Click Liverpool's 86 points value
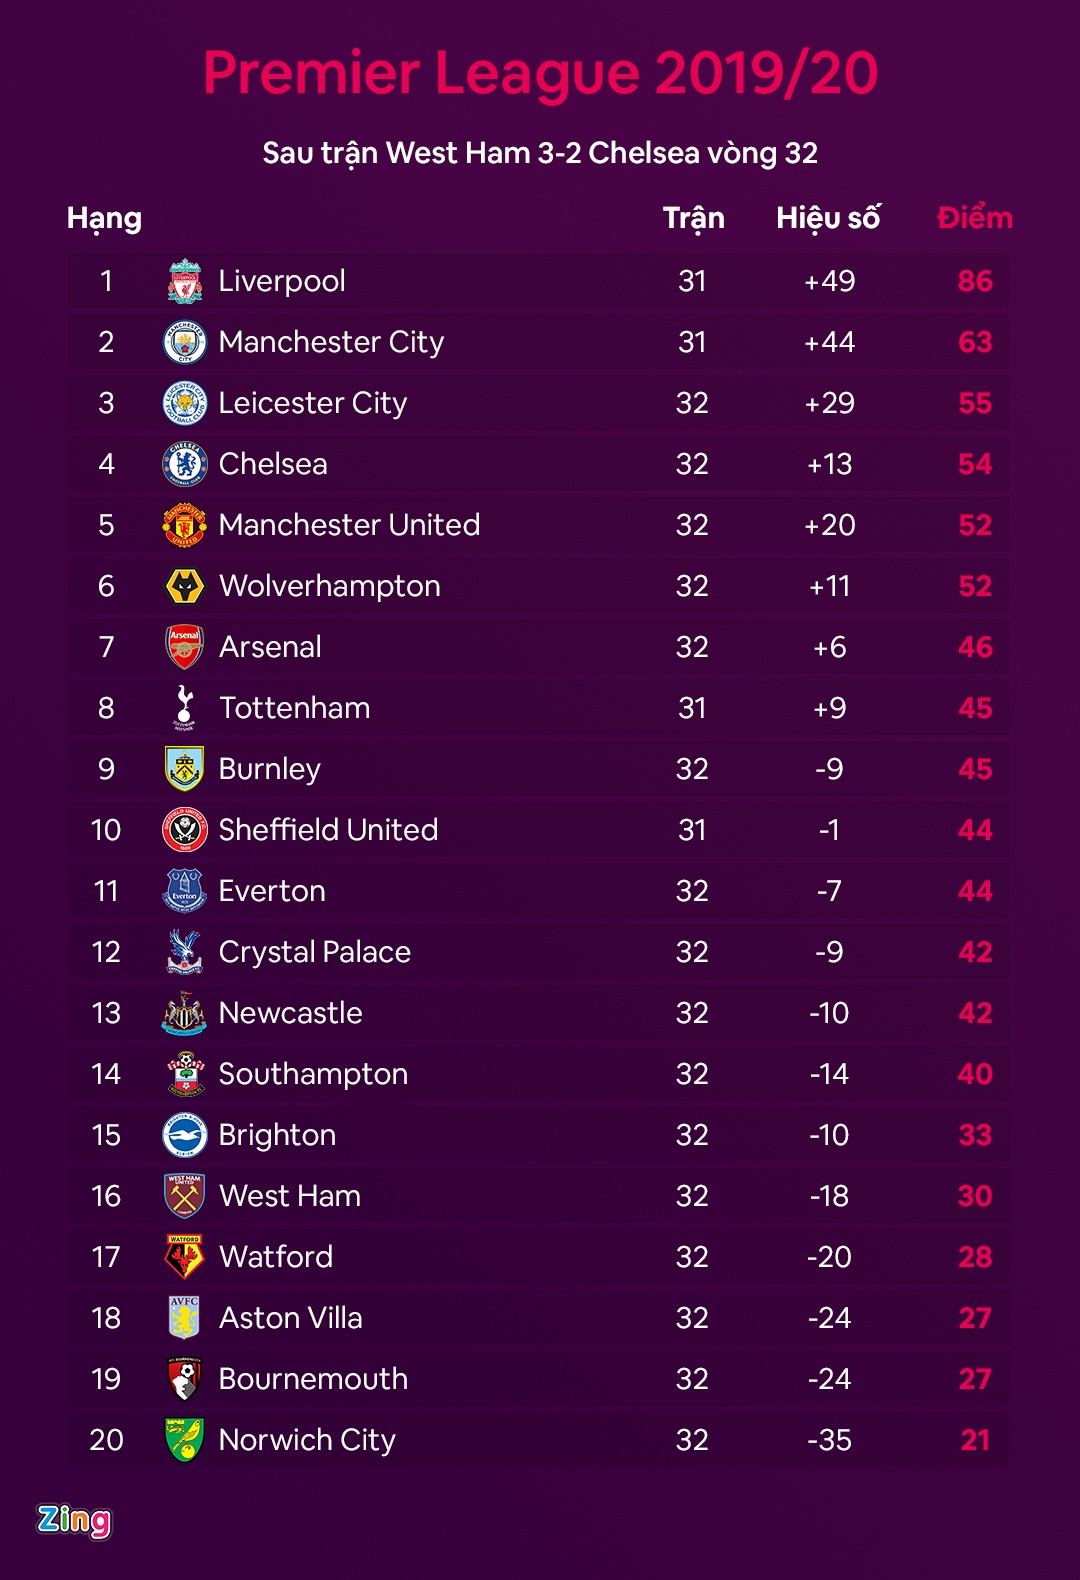The image size is (1080, 1580). tap(975, 281)
